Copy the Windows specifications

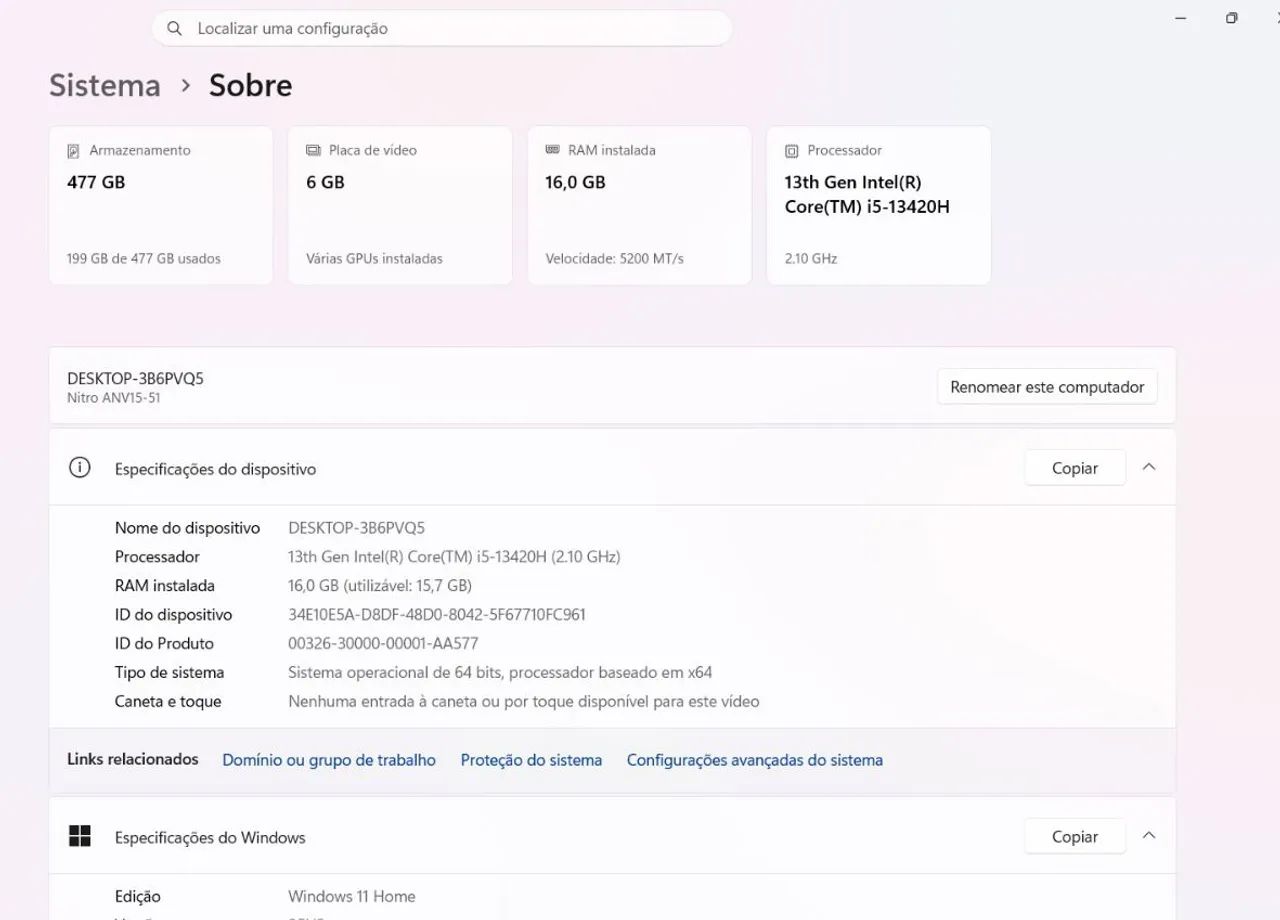pyautogui.click(x=1075, y=837)
